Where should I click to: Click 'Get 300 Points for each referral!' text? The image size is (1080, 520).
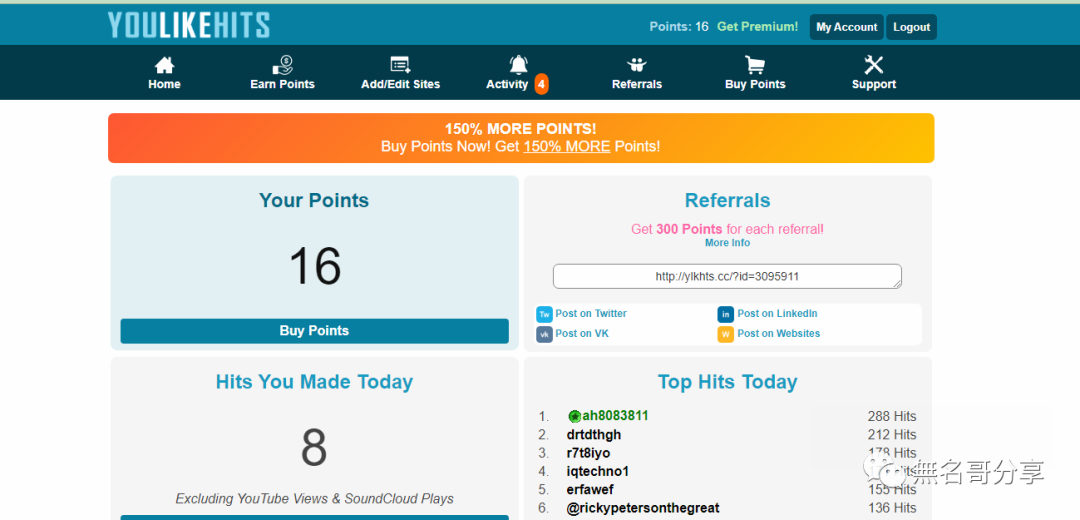tap(727, 229)
